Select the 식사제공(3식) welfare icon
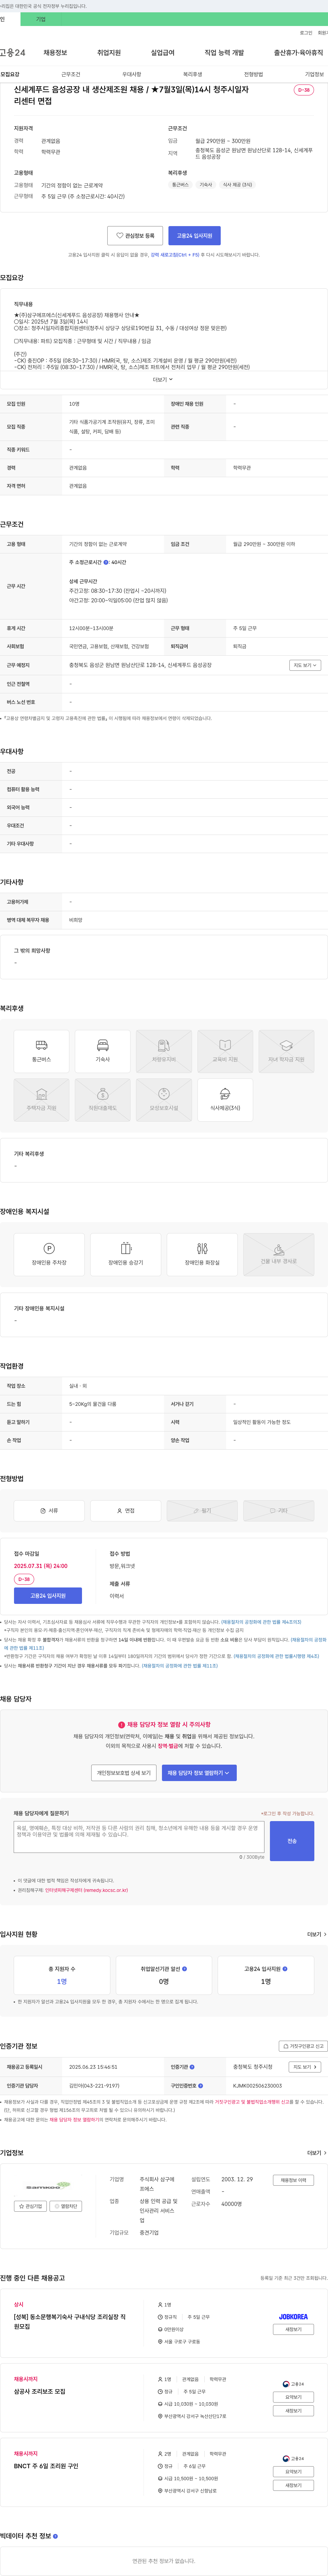 [225, 1100]
